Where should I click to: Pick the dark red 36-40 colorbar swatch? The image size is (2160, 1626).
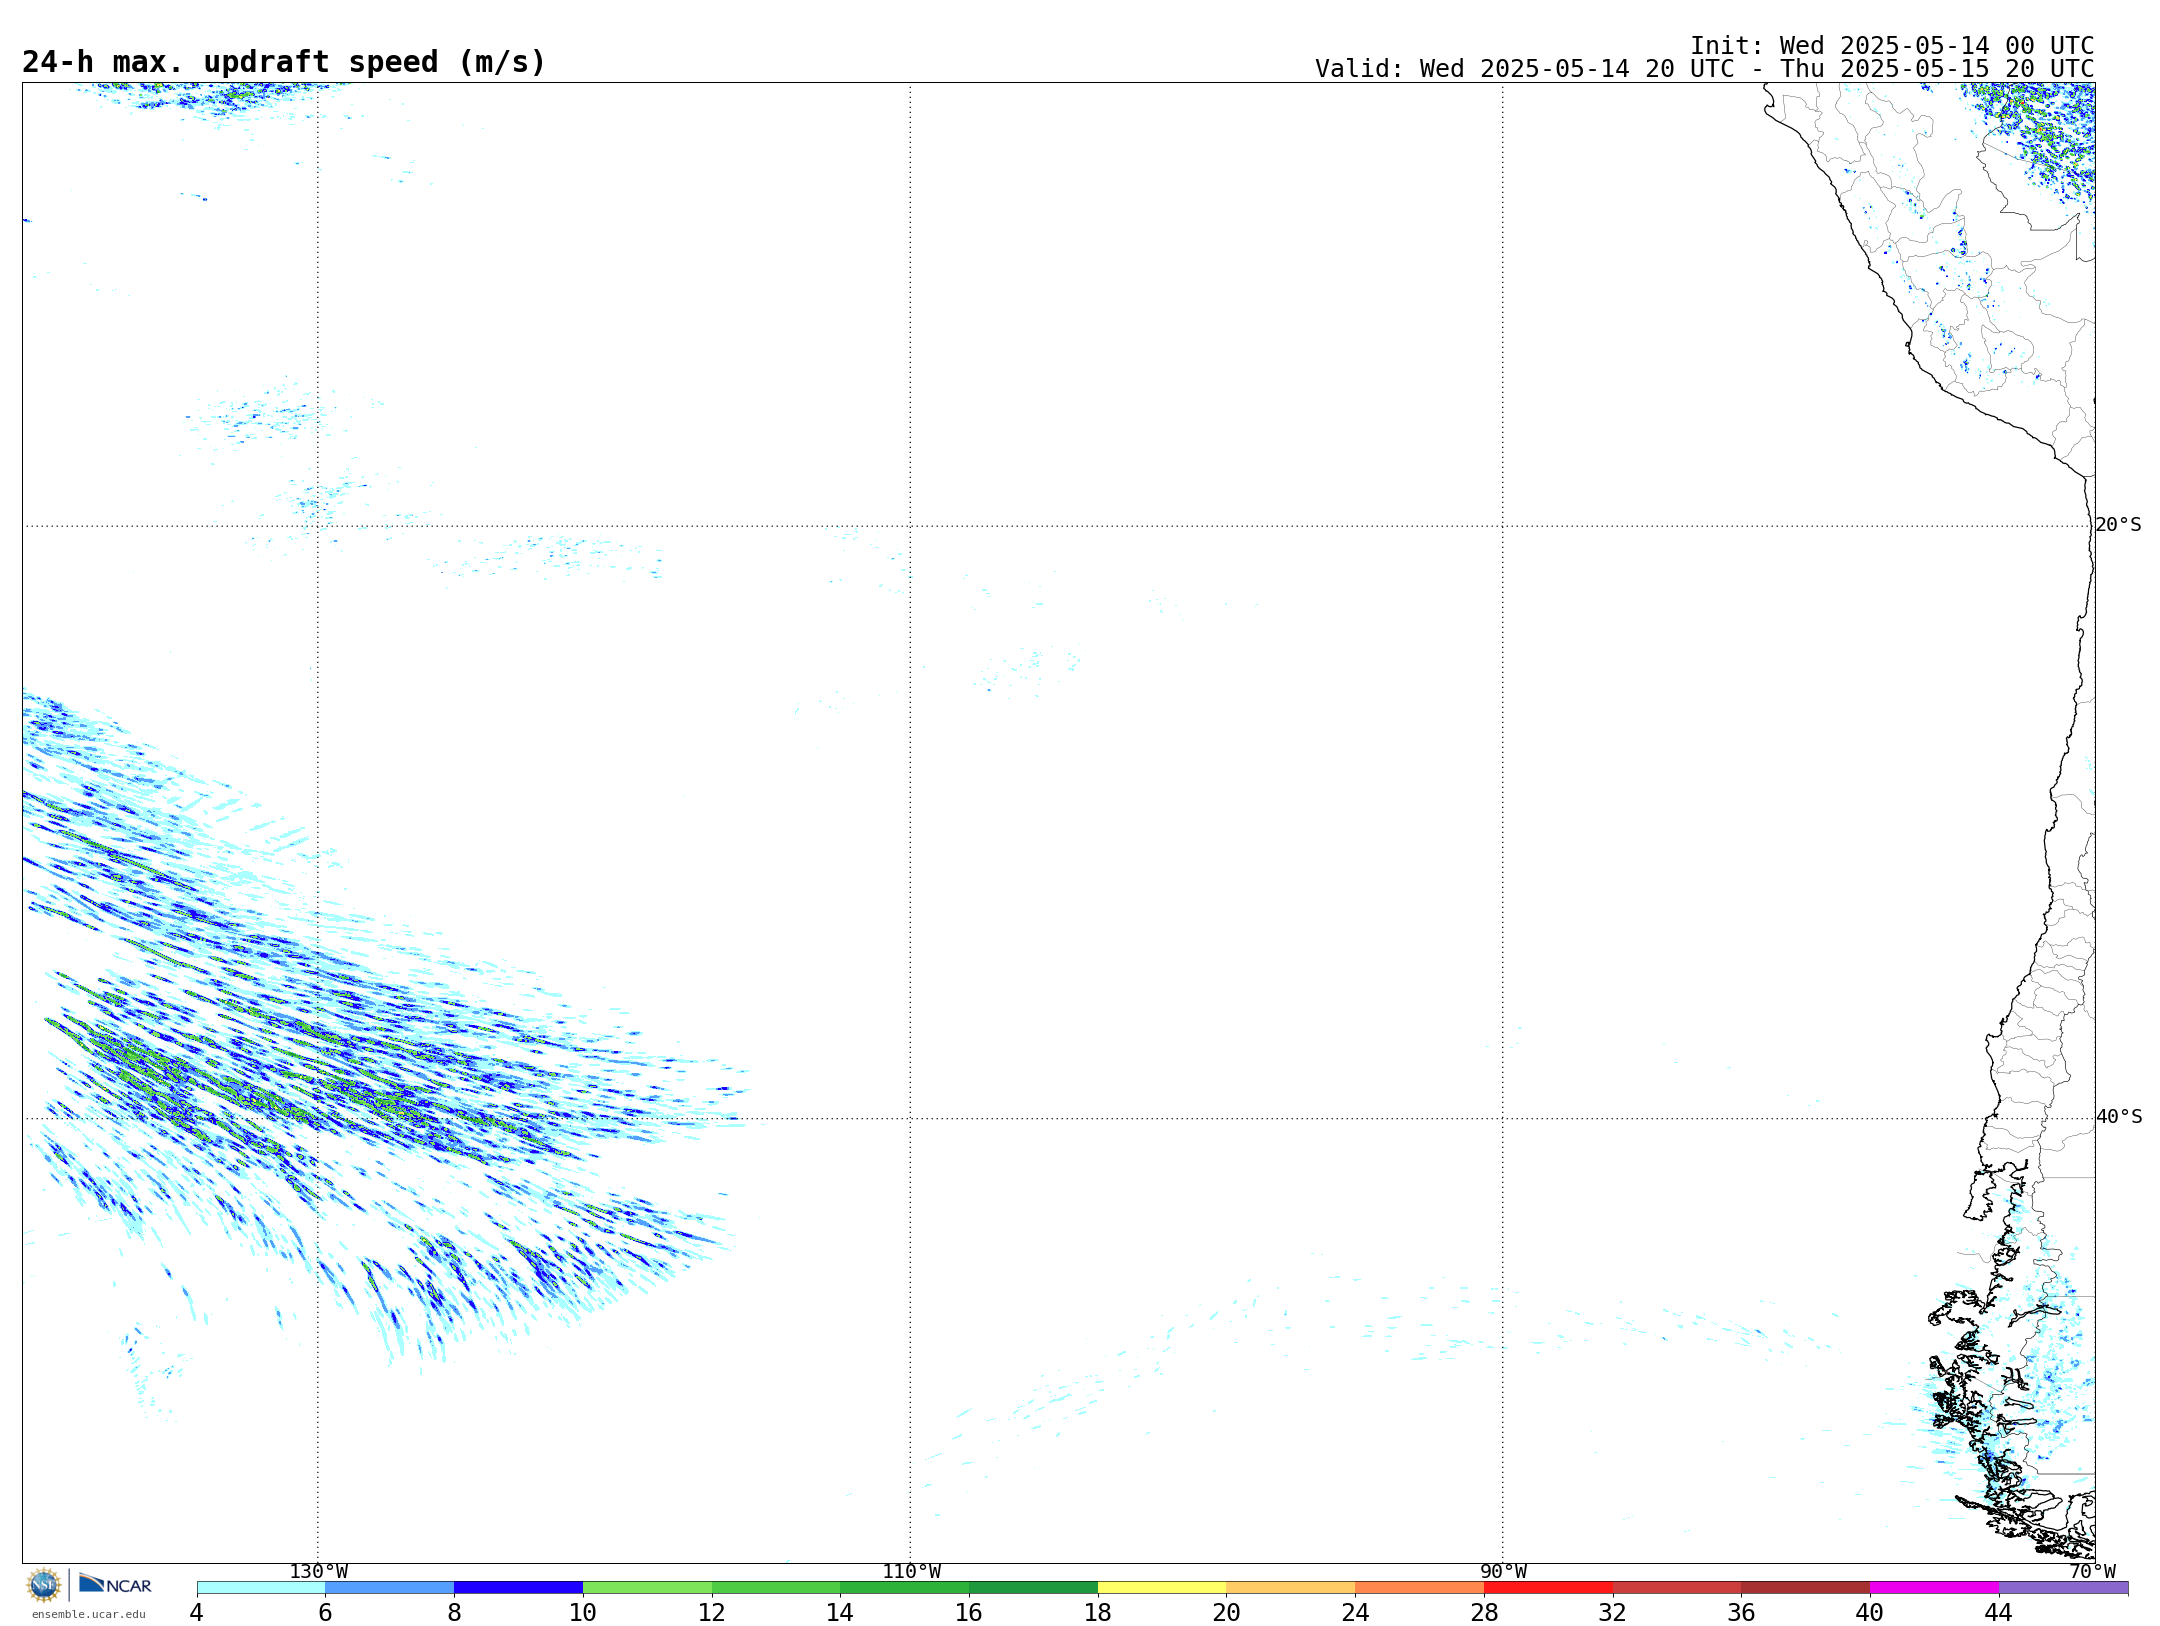(x=1806, y=1588)
